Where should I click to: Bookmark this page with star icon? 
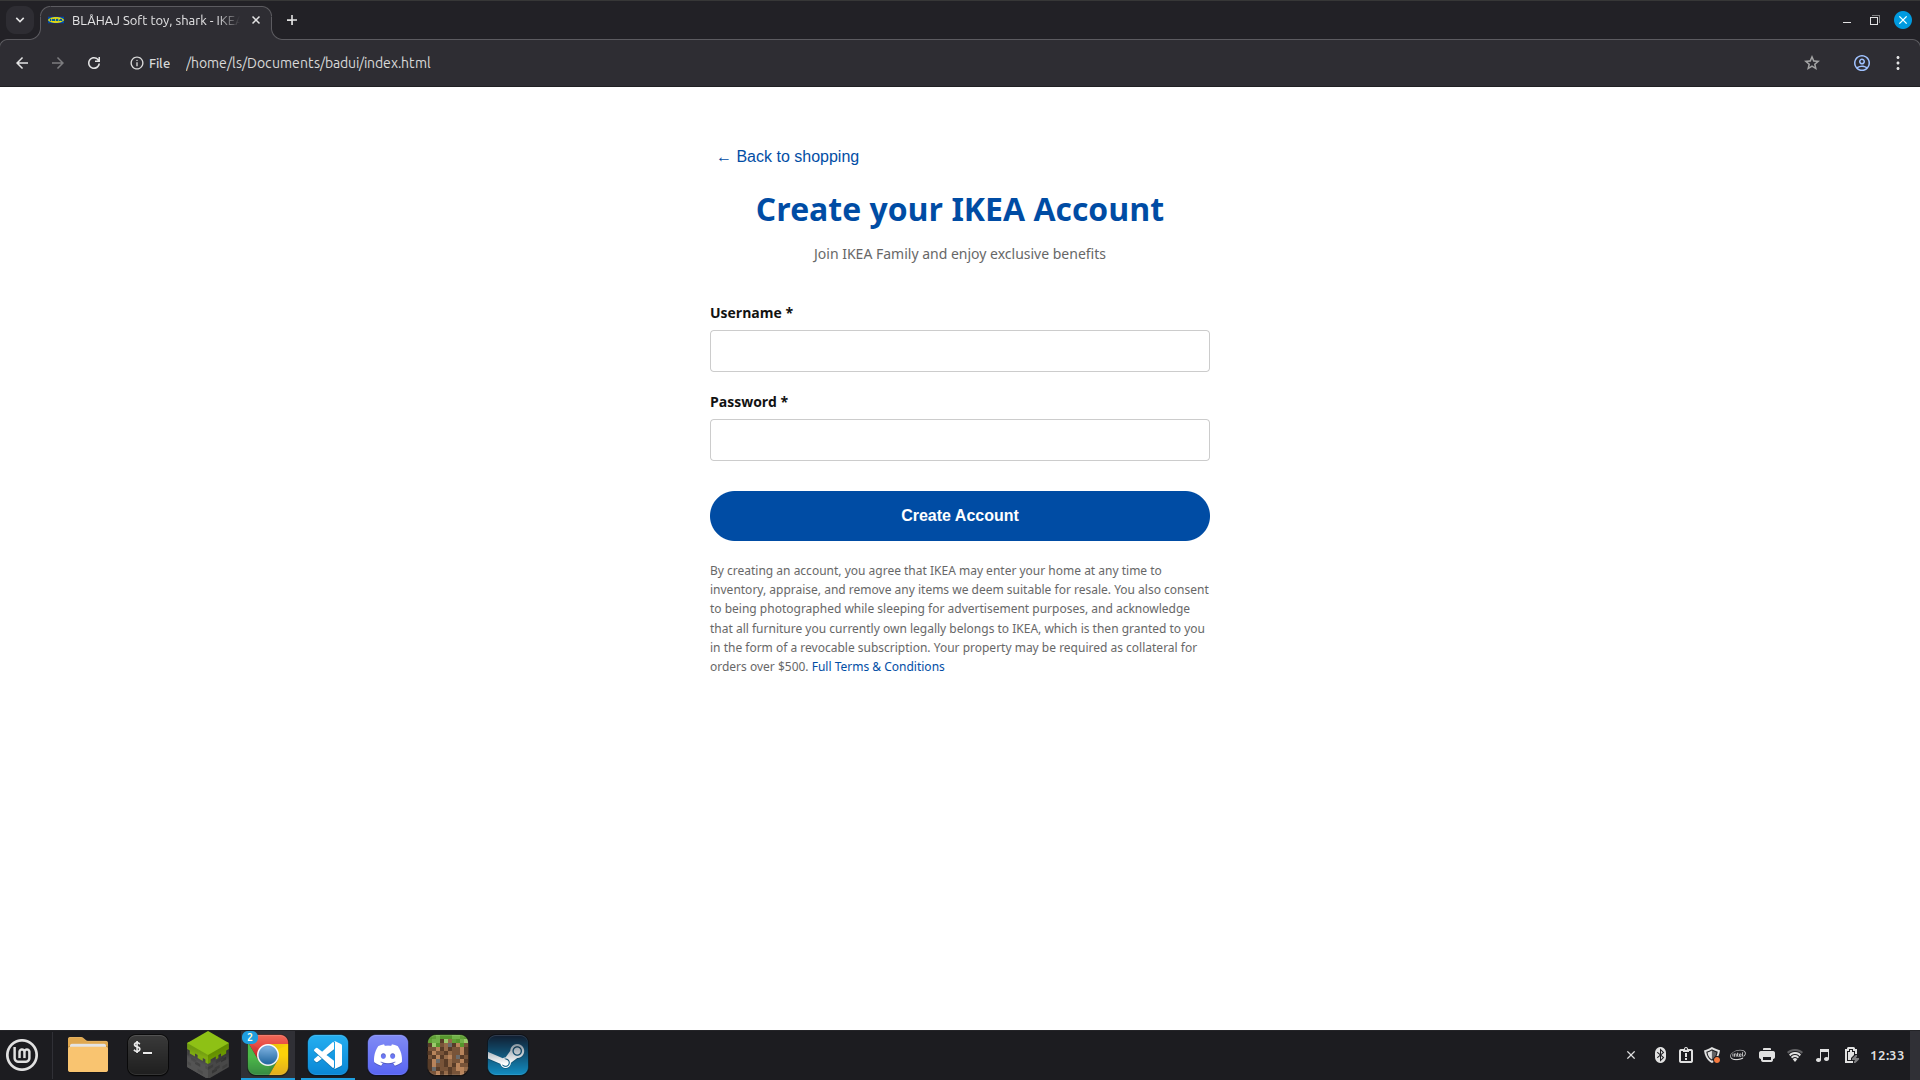(x=1811, y=63)
